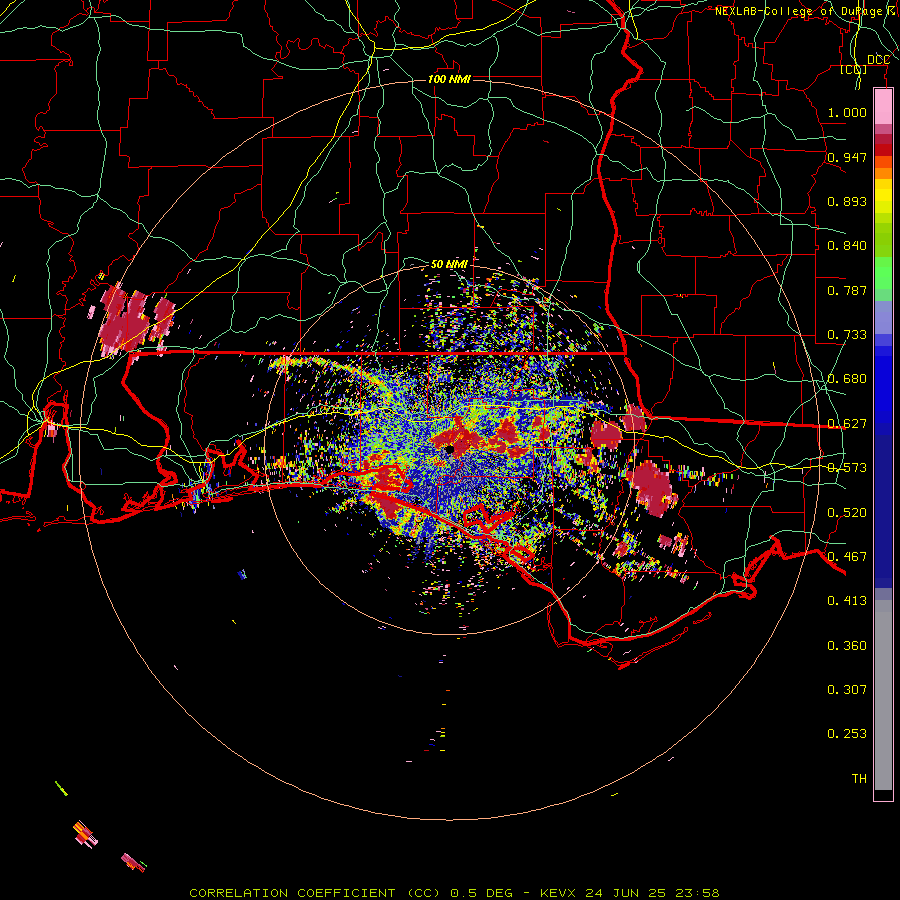Viewport: 900px width, 900px height.
Task: Click the TH threshold label in legend
Action: [x=859, y=779]
